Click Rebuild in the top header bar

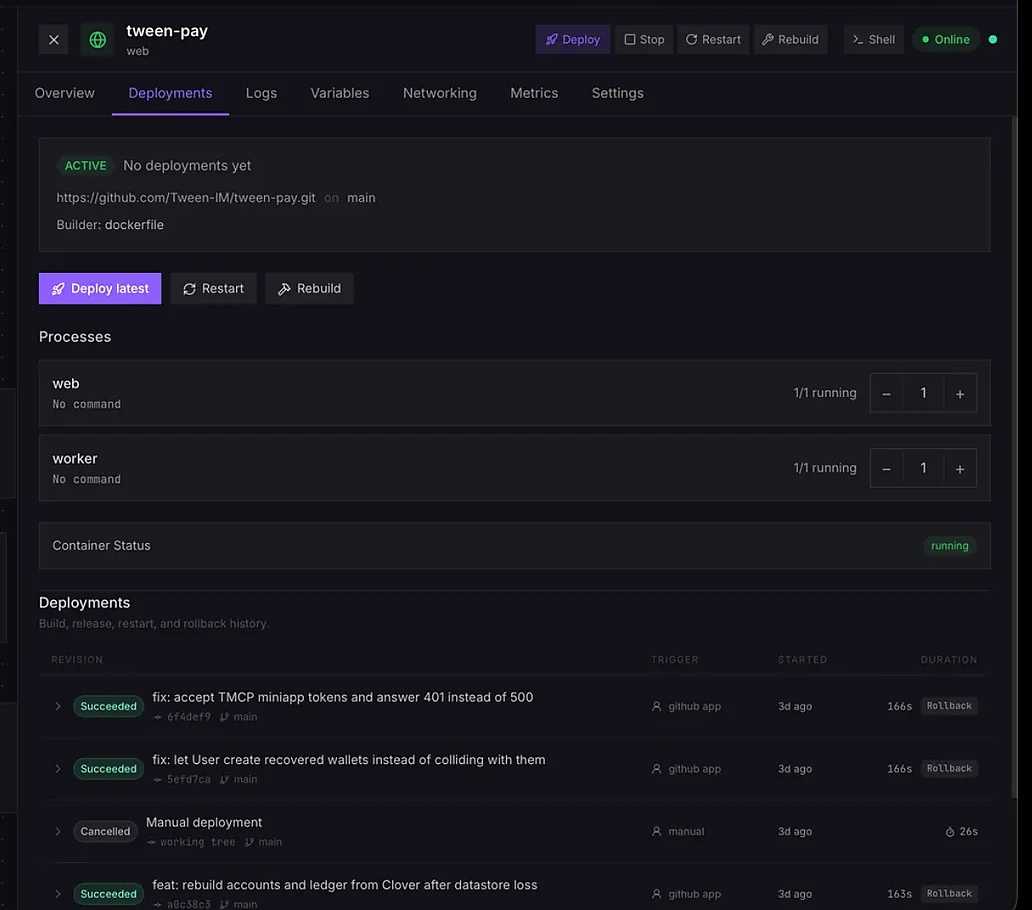click(790, 39)
